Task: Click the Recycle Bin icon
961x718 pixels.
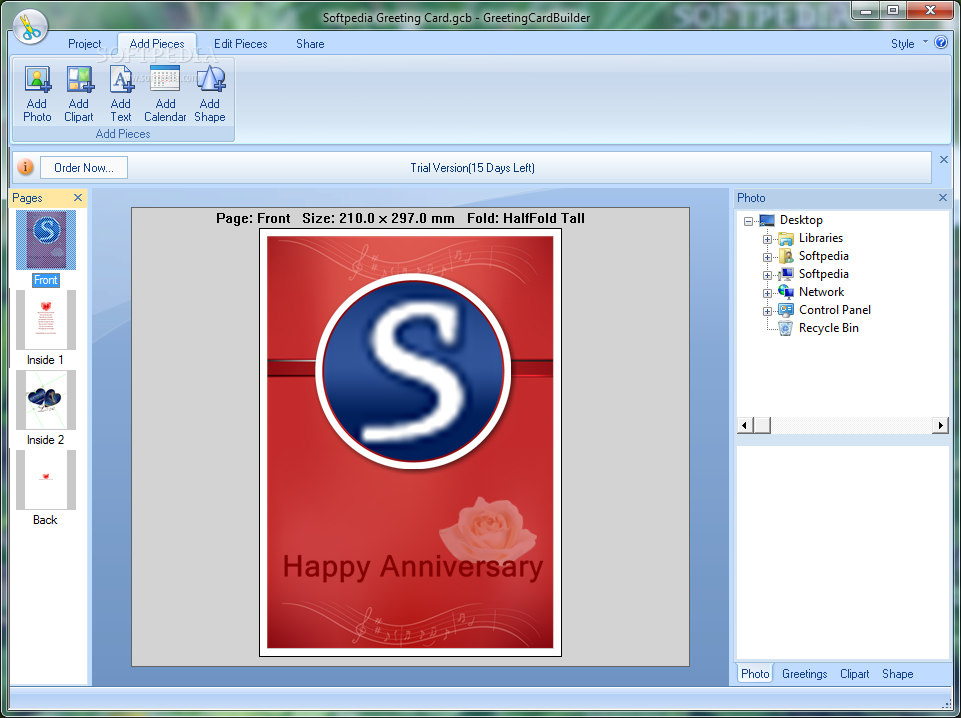Action: (x=786, y=328)
